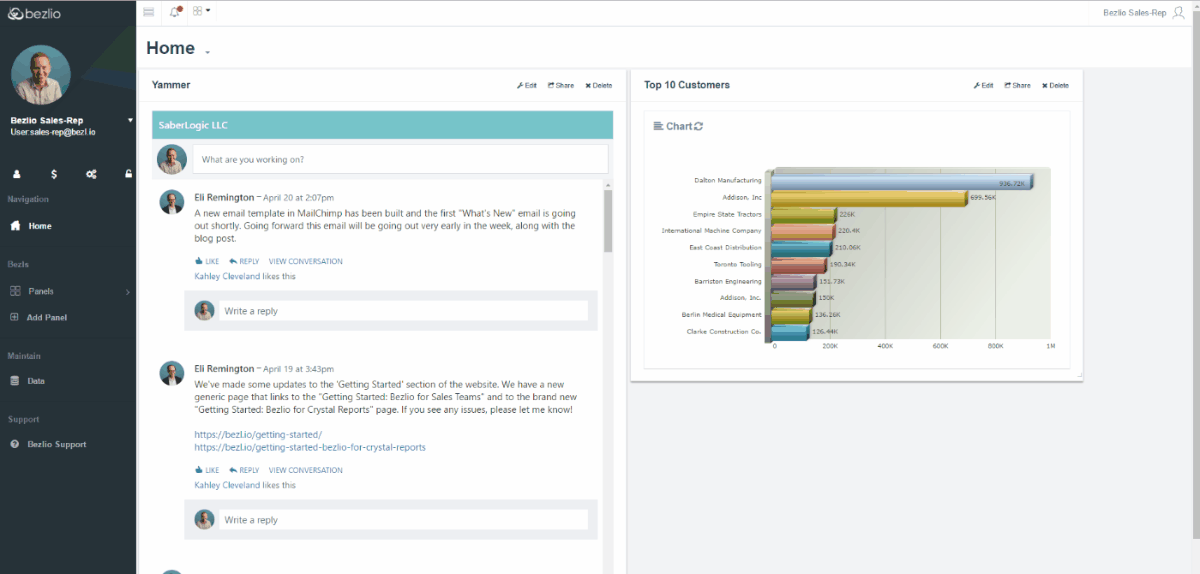1200x574 pixels.
Task: Share the Top 10 Customers panel
Action: pyautogui.click(x=1018, y=85)
